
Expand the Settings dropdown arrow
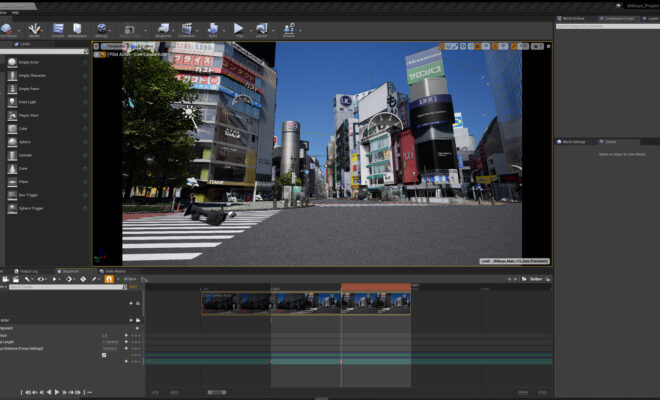pos(110,30)
